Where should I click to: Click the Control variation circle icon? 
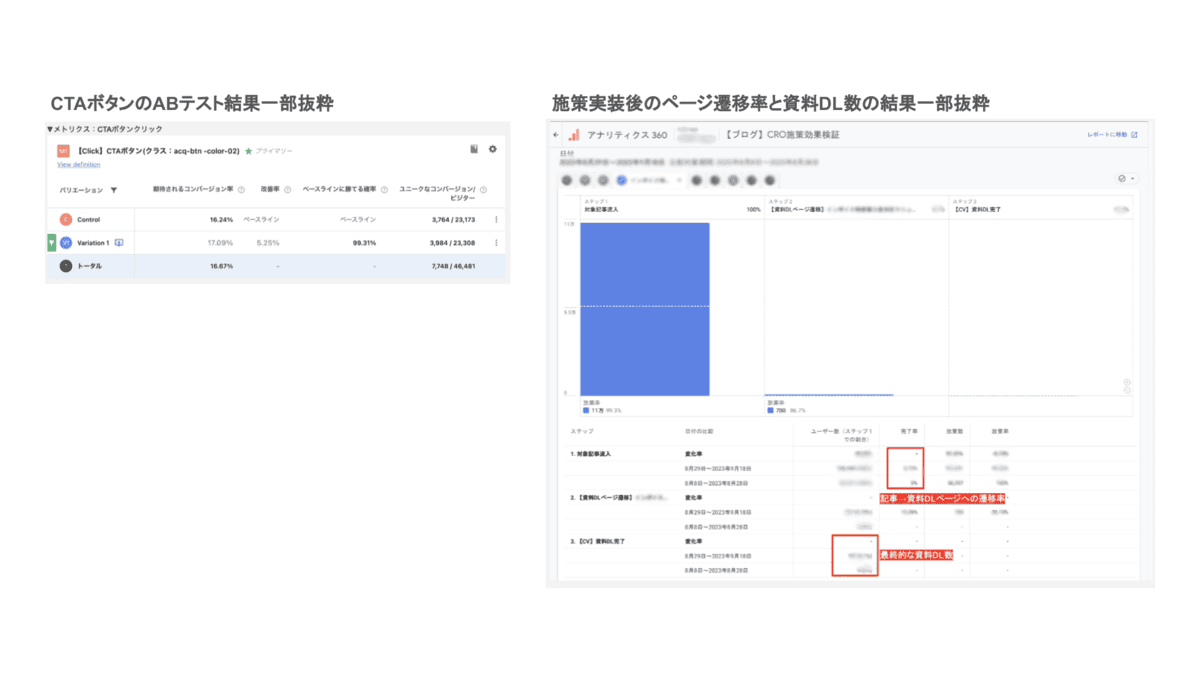(66, 219)
